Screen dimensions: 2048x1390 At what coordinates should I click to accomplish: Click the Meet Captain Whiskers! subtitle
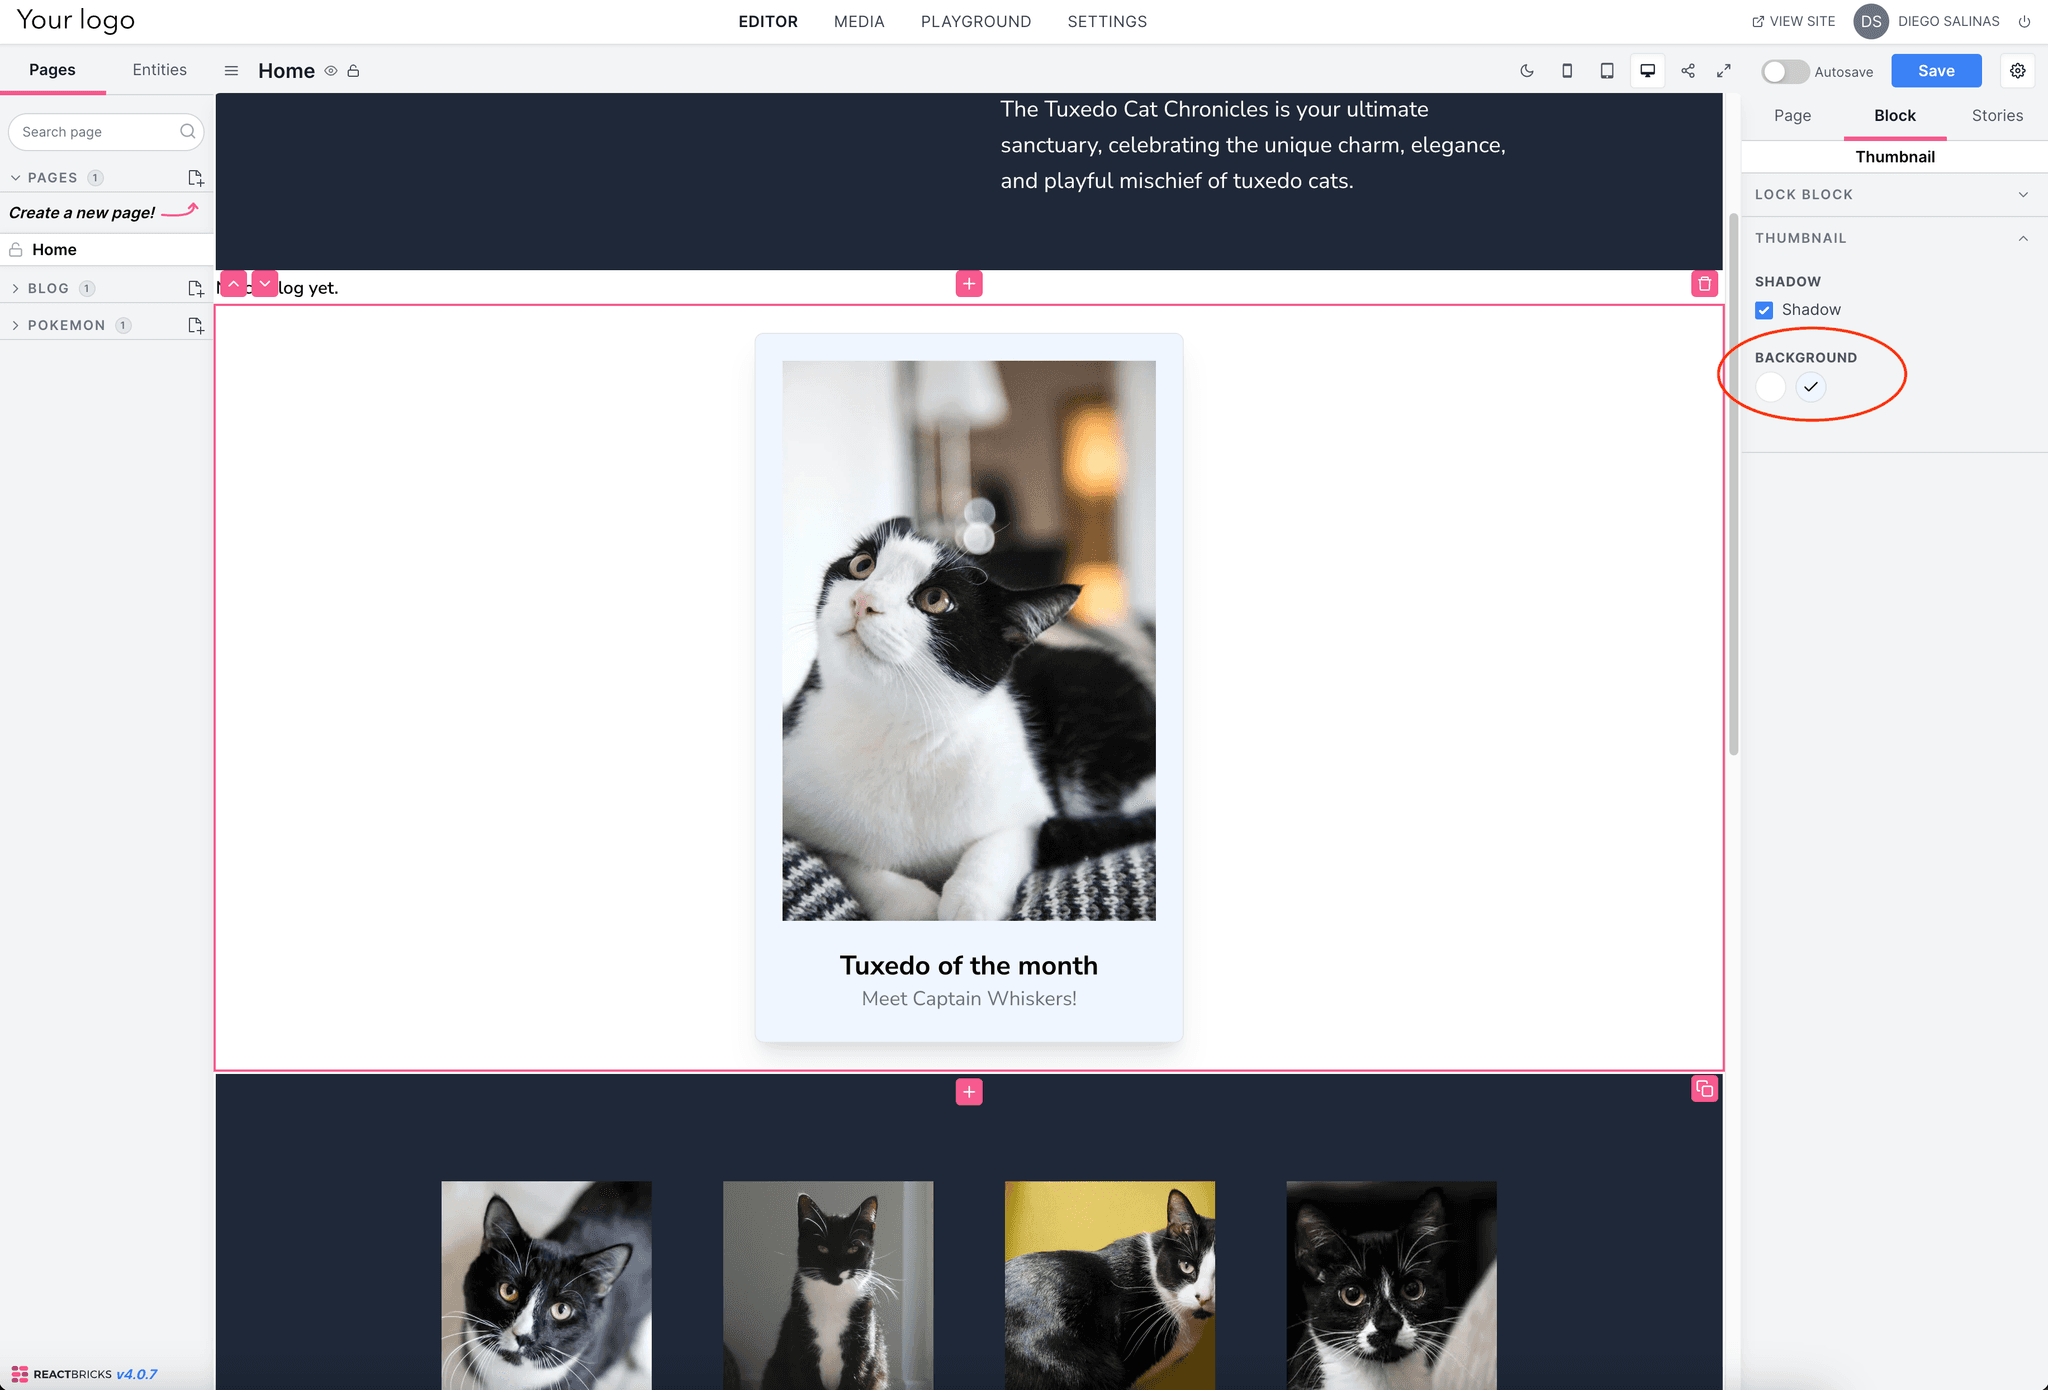click(968, 999)
